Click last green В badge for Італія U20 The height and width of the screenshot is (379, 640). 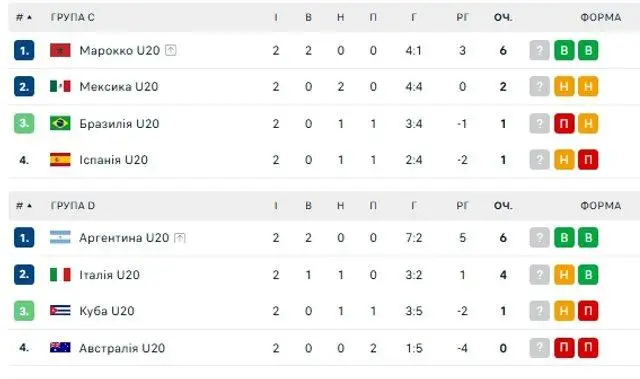(588, 275)
